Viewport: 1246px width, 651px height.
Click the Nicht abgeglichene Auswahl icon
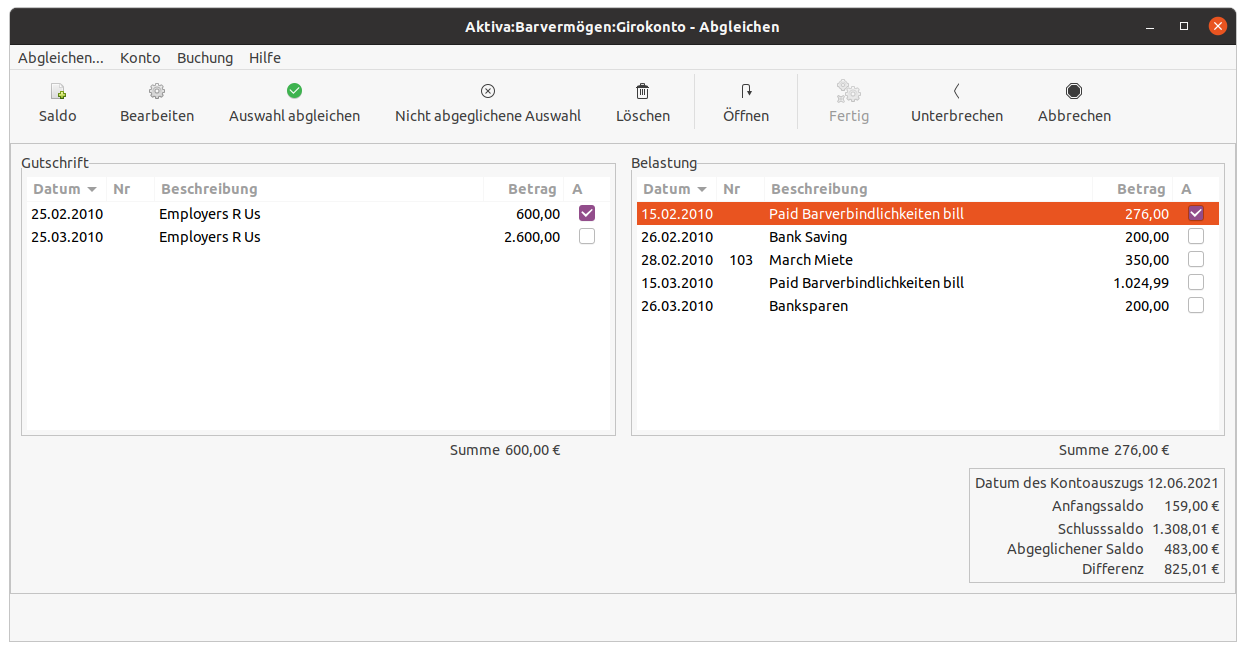pyautogui.click(x=488, y=92)
